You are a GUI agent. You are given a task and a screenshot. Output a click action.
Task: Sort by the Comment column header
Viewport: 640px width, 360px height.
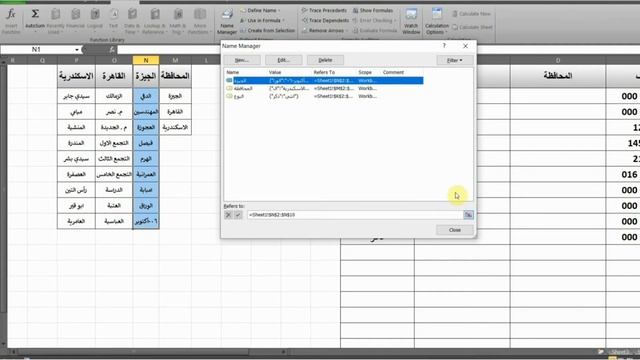(393, 72)
